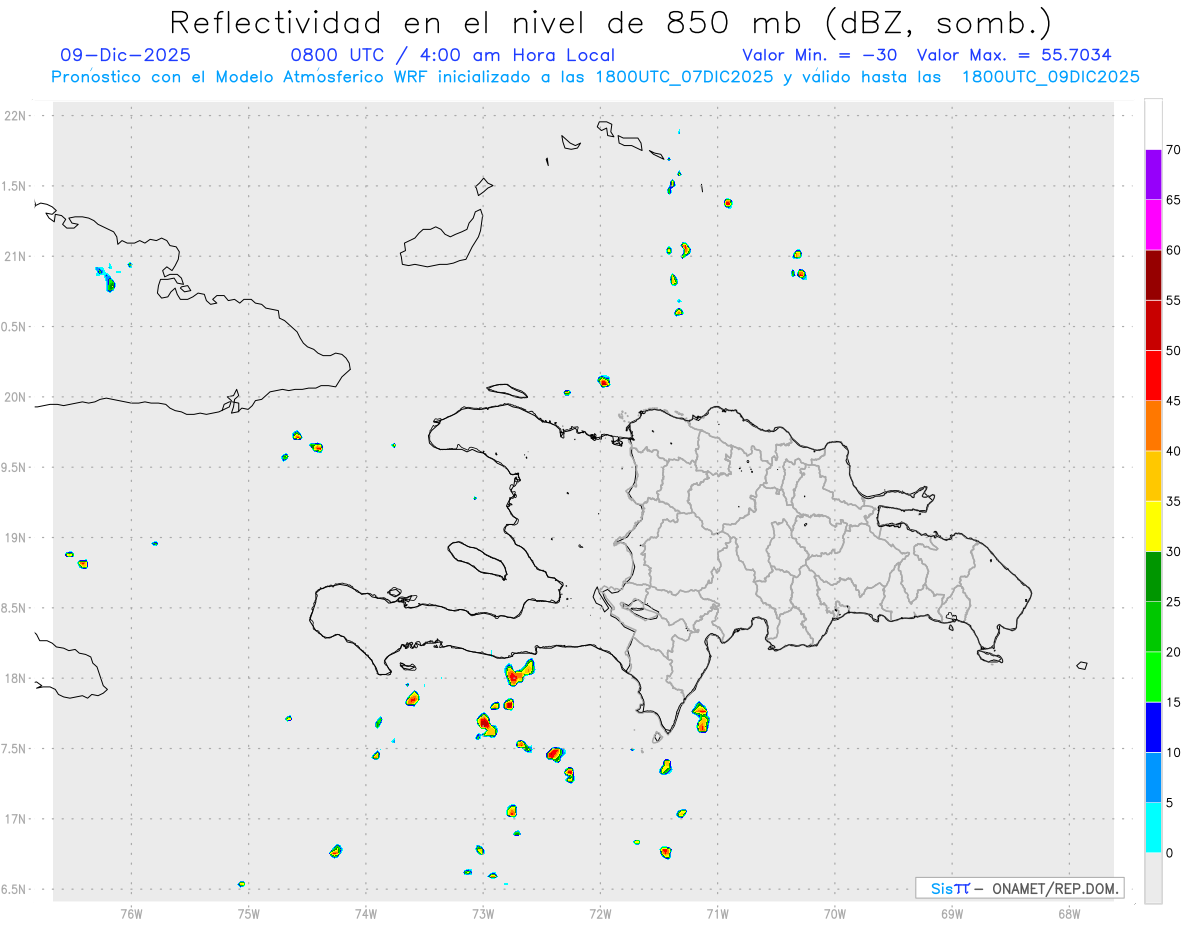Select the '68W' longitude label
1200x927 pixels.
(1069, 913)
